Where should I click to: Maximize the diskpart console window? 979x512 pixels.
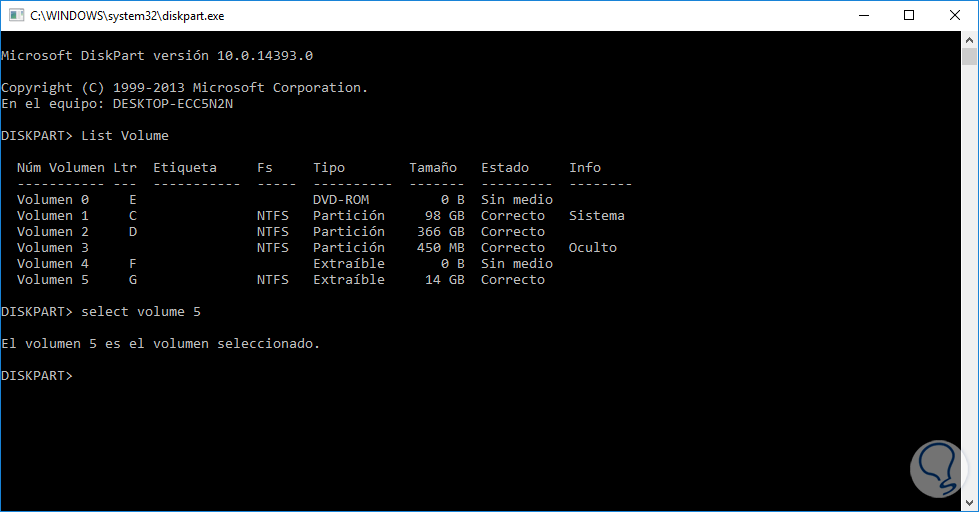point(908,16)
